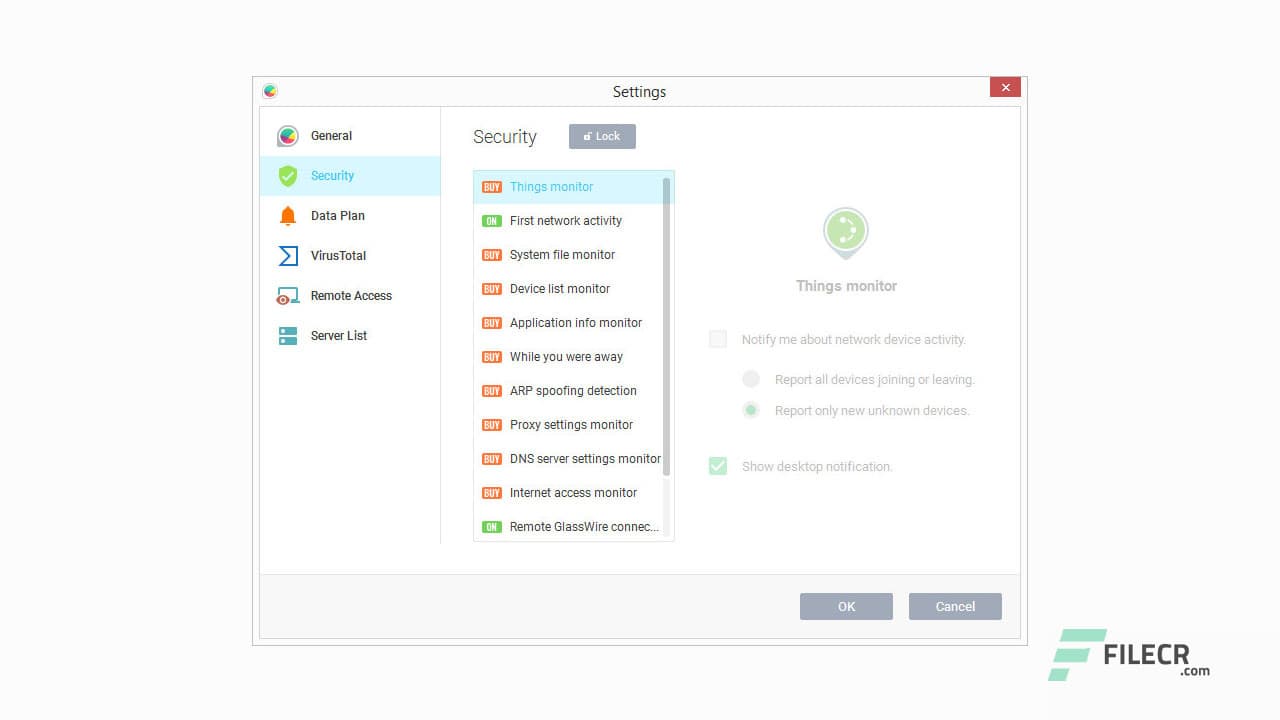Open Data Plan via bell icon

point(287,215)
